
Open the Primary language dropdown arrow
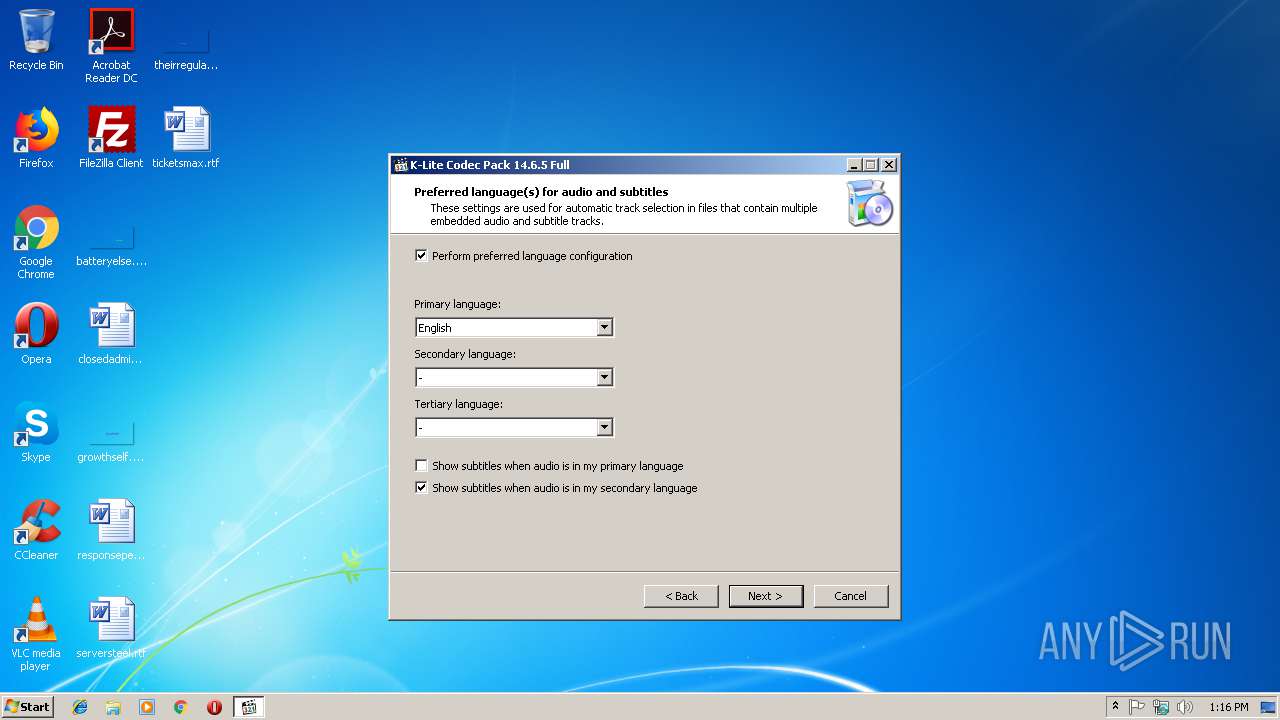[604, 327]
